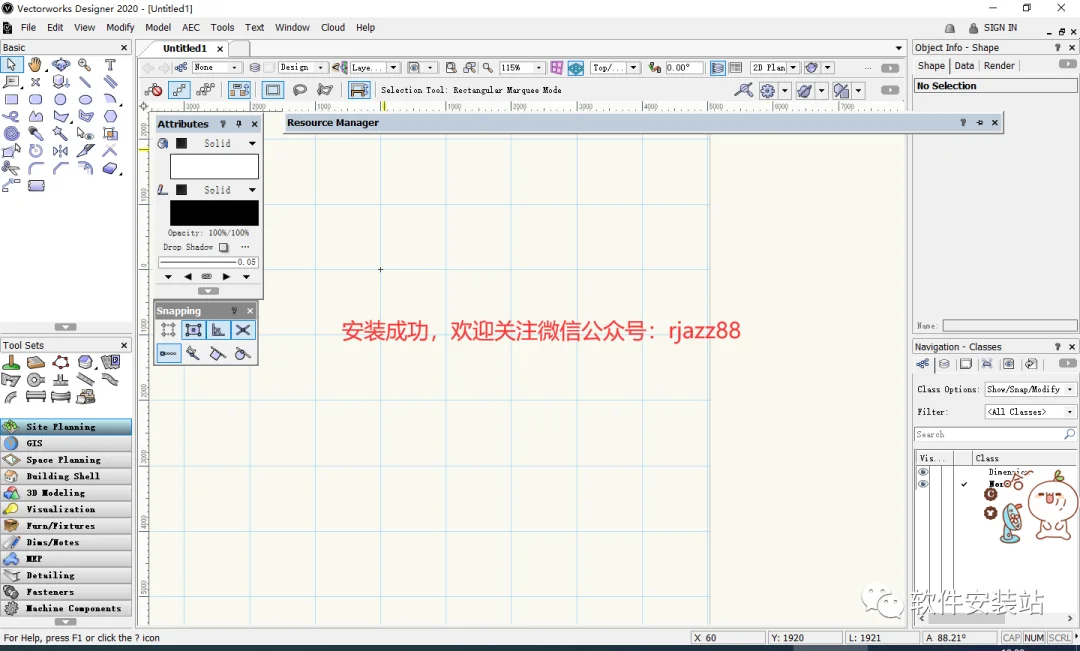1080x651 pixels.
Task: Click the SIGN IN button
Action: click(993, 28)
